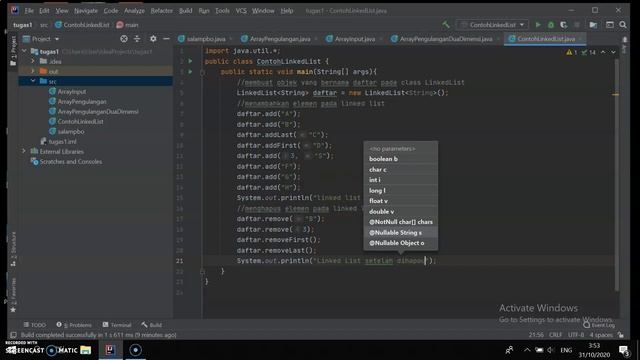Screen dimensions: 640x360
Task: Open File Explorer from taskbar
Action: click(85, 350)
